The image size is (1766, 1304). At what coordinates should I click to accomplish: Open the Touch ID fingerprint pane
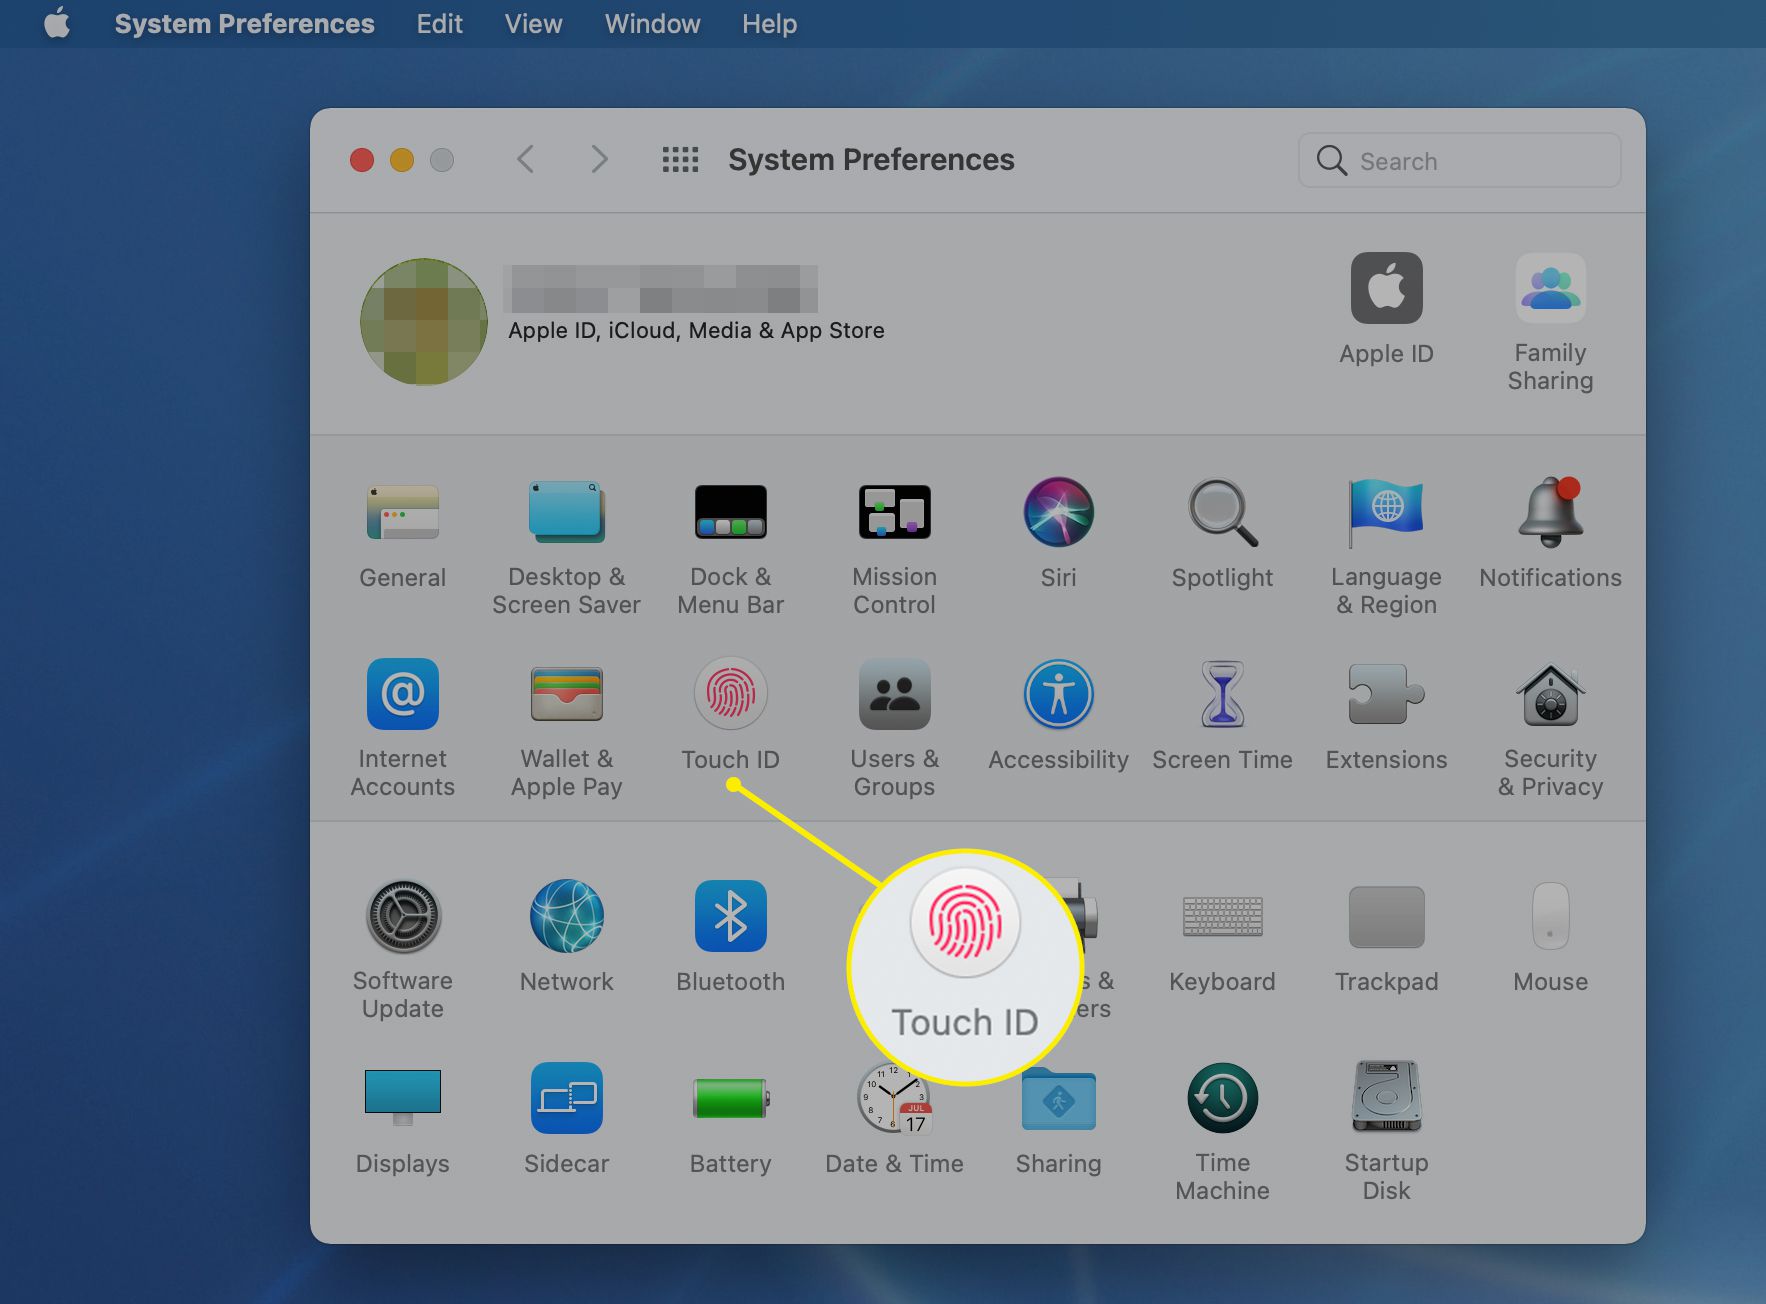click(730, 694)
